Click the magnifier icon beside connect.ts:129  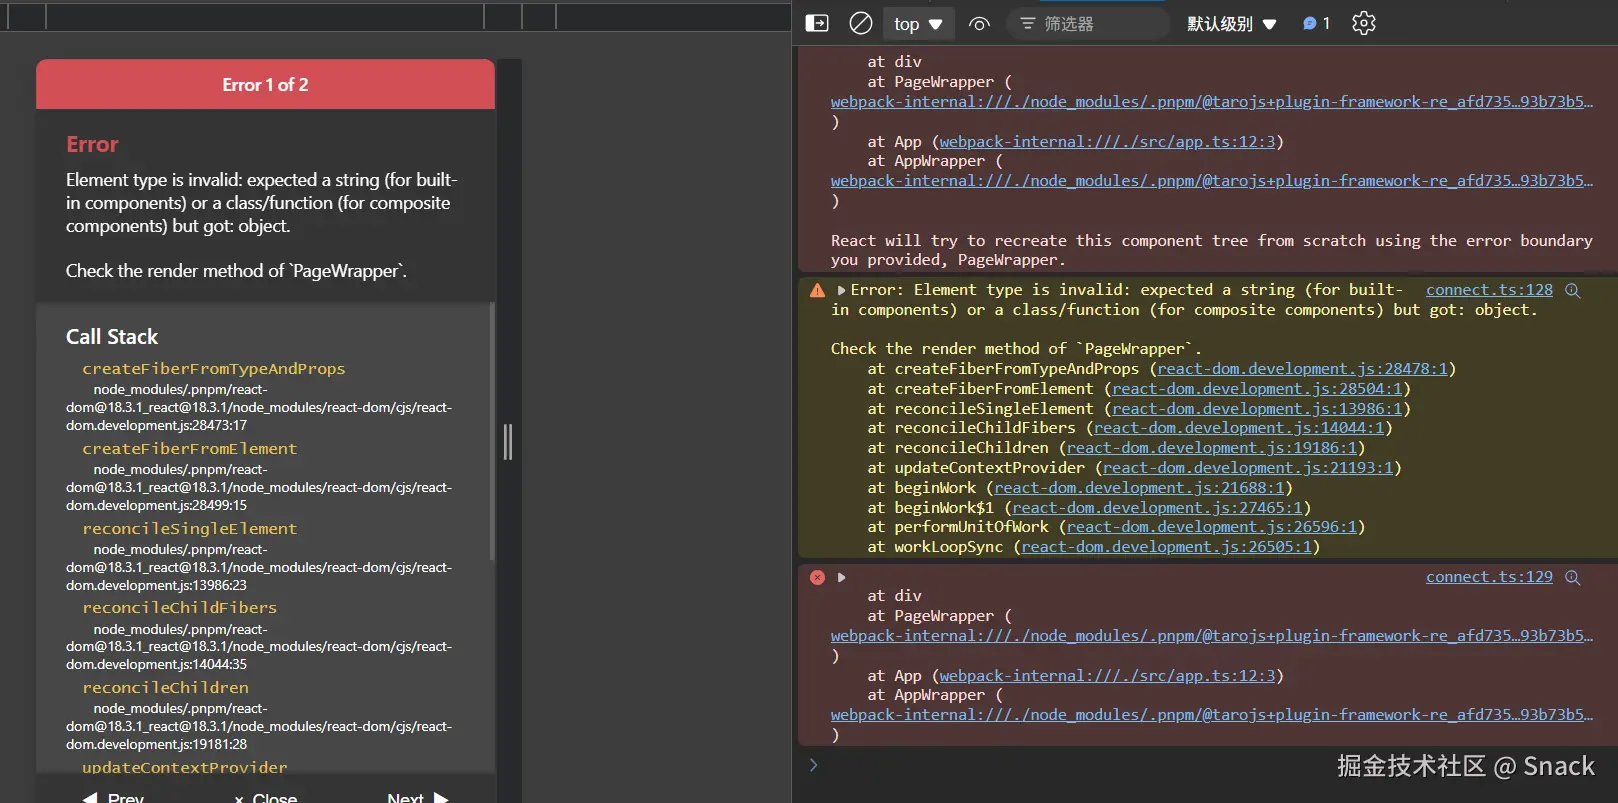pos(1572,577)
